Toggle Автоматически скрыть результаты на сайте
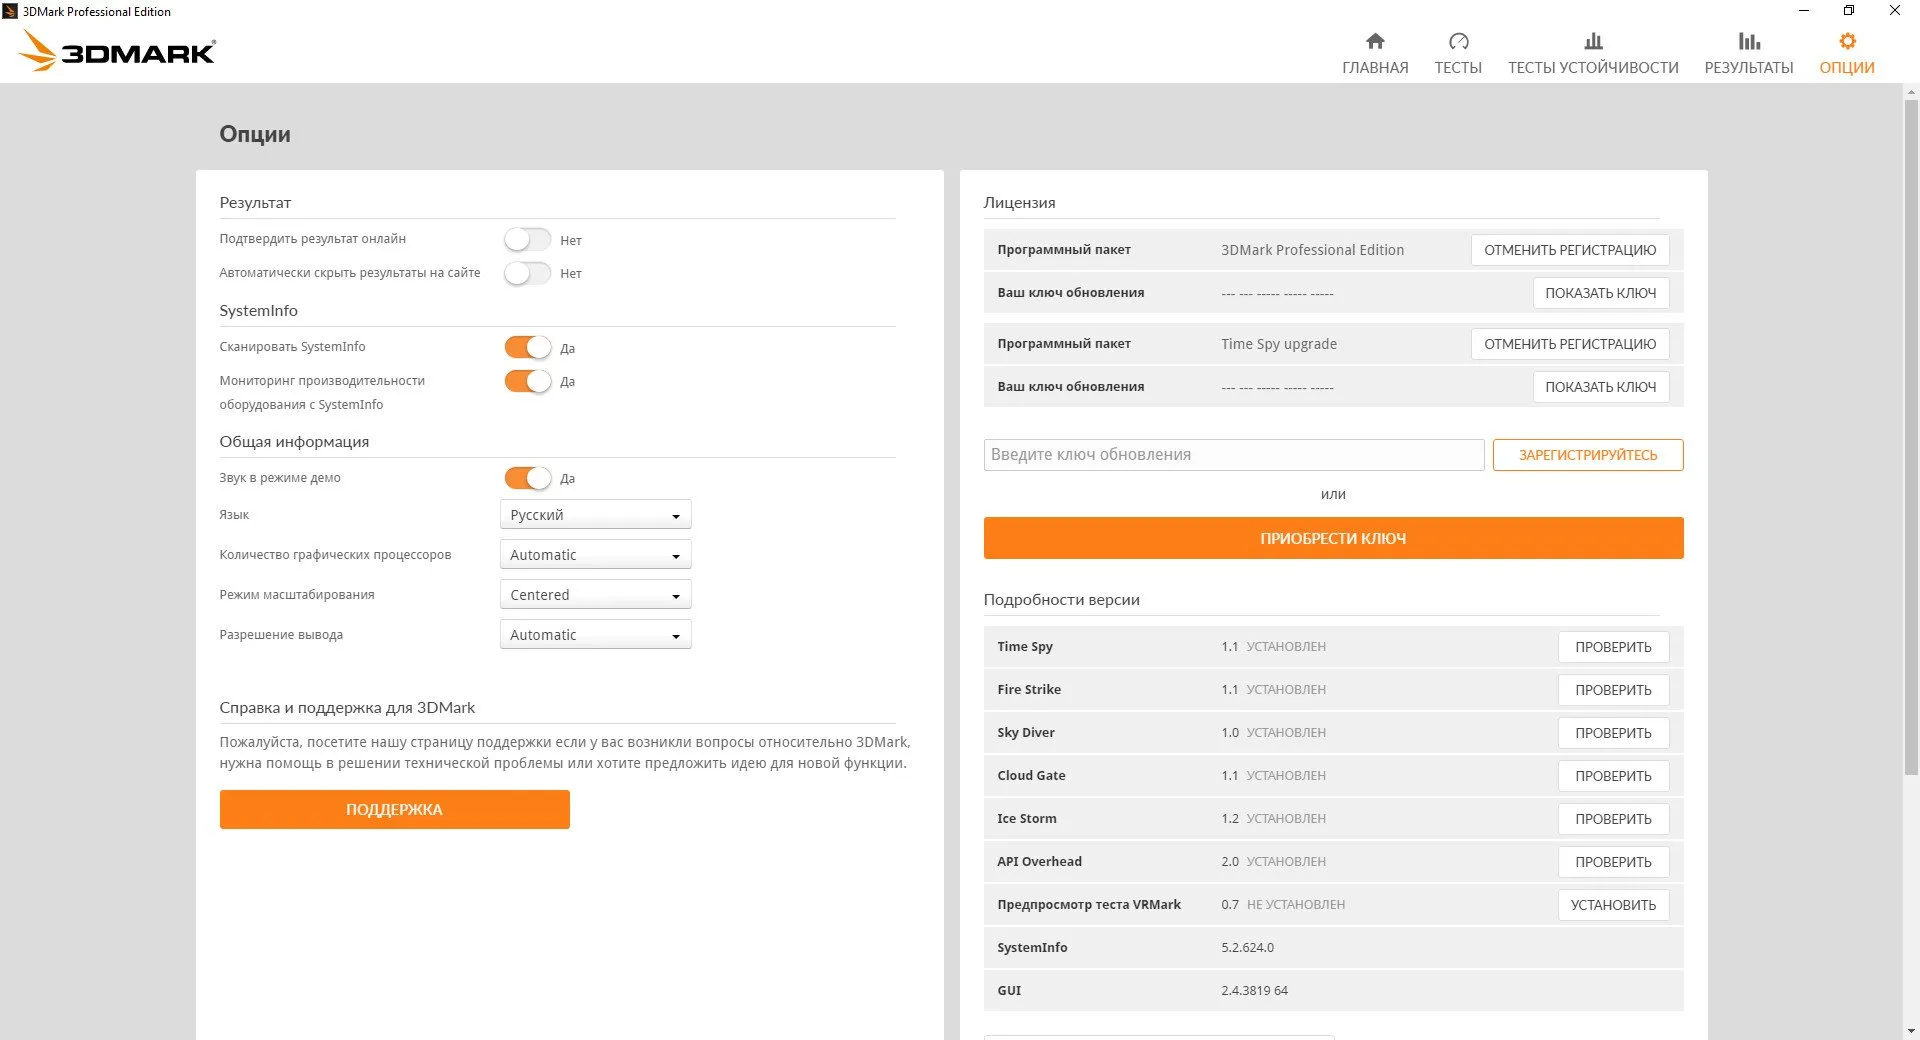Screen dimensions: 1920x1040 (x=527, y=273)
